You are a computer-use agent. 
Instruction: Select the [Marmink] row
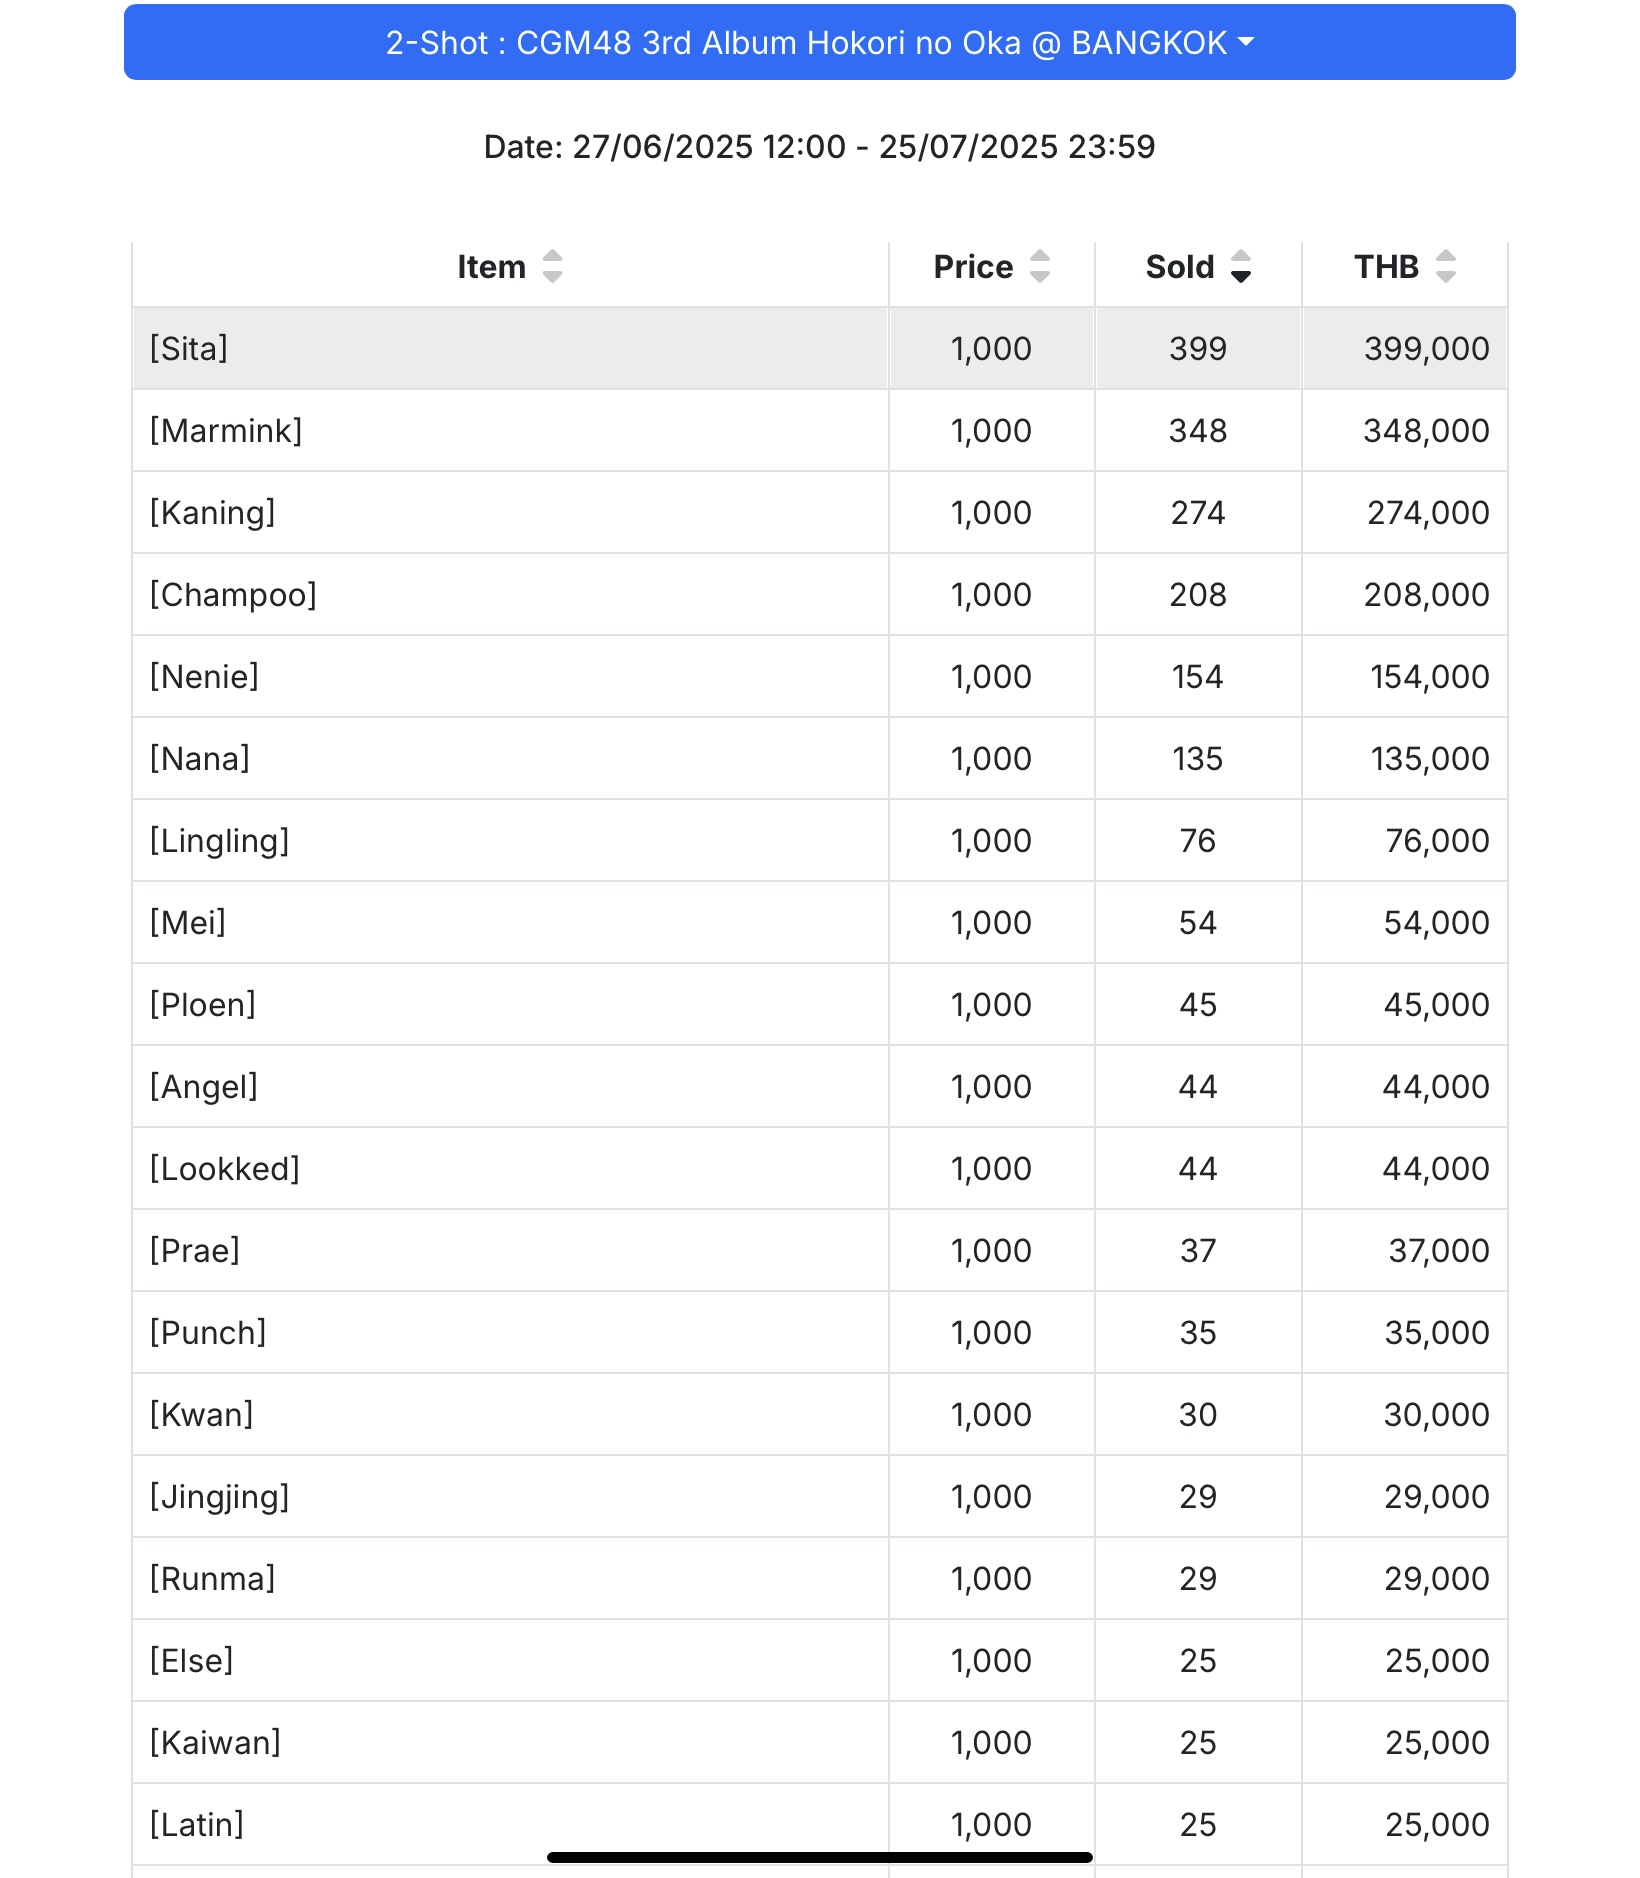coord(819,430)
